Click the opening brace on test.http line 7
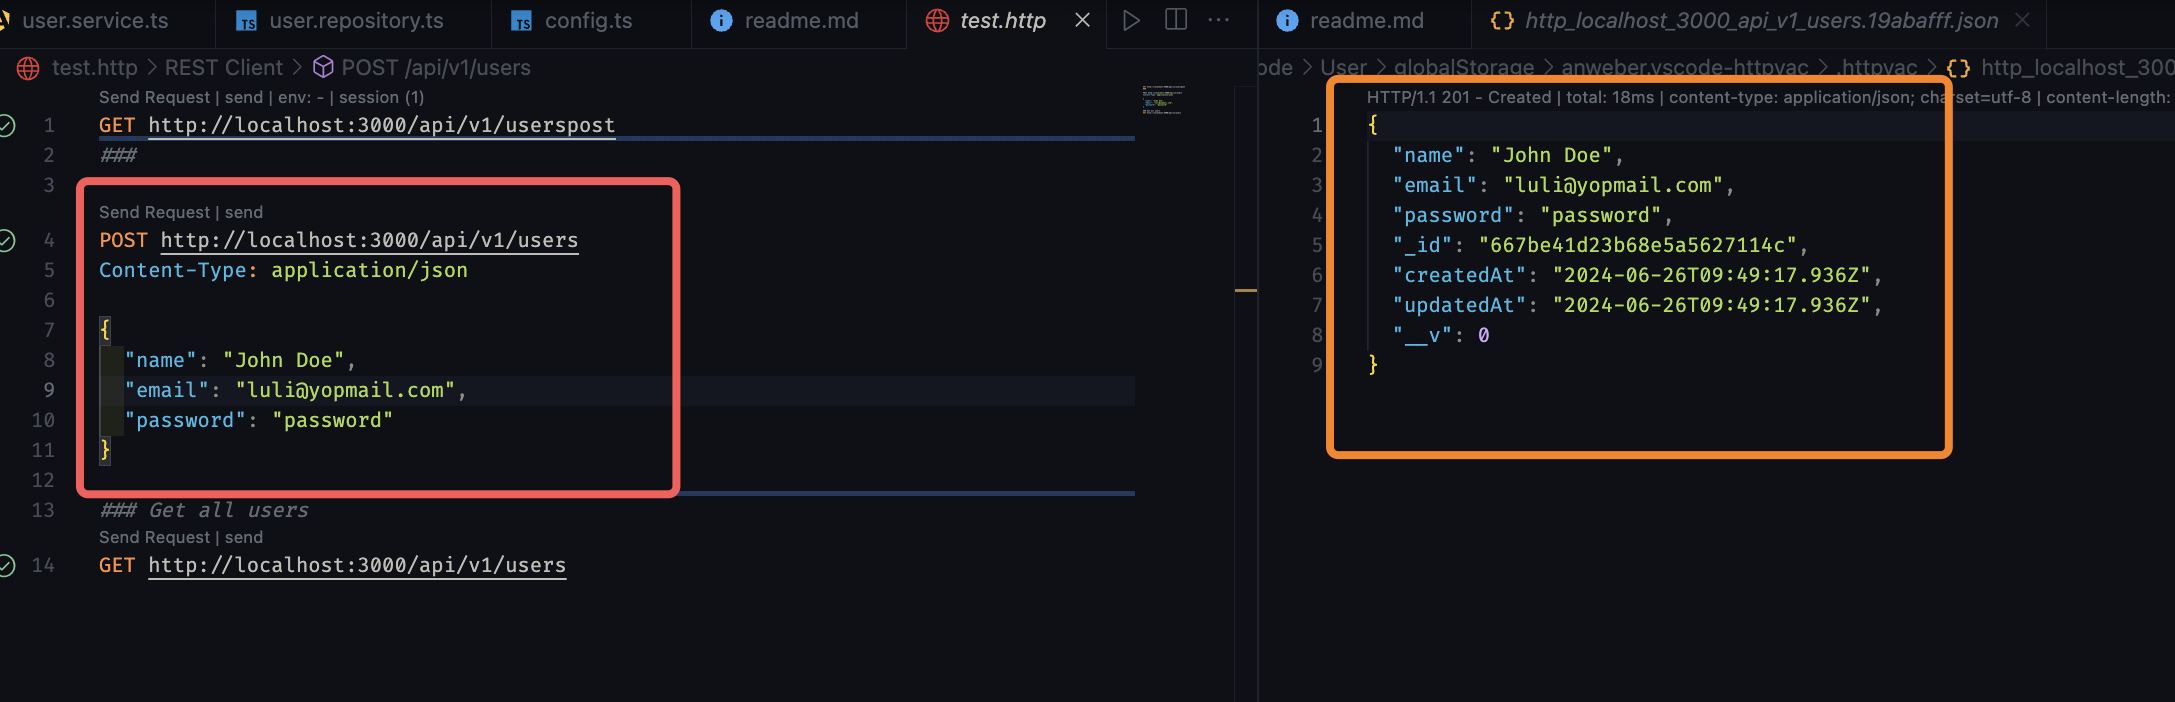Screen dimensions: 2175x702 tap(105, 330)
